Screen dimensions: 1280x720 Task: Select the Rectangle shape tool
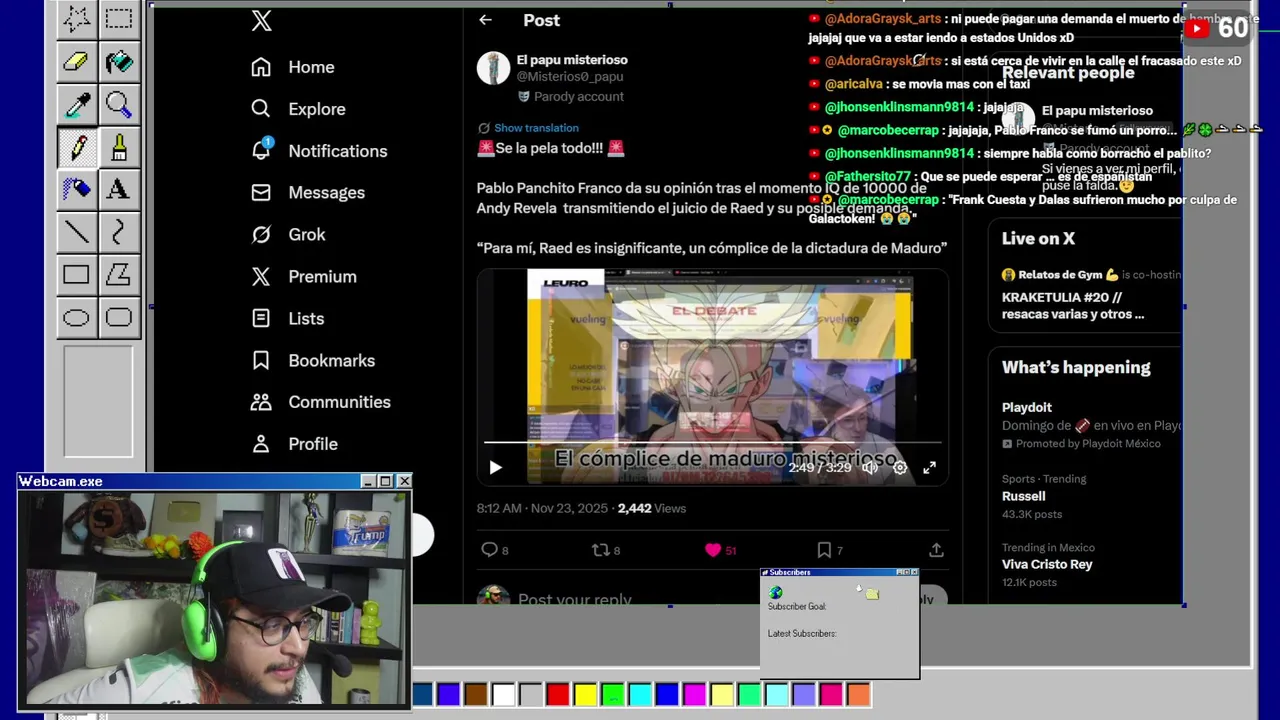77,275
